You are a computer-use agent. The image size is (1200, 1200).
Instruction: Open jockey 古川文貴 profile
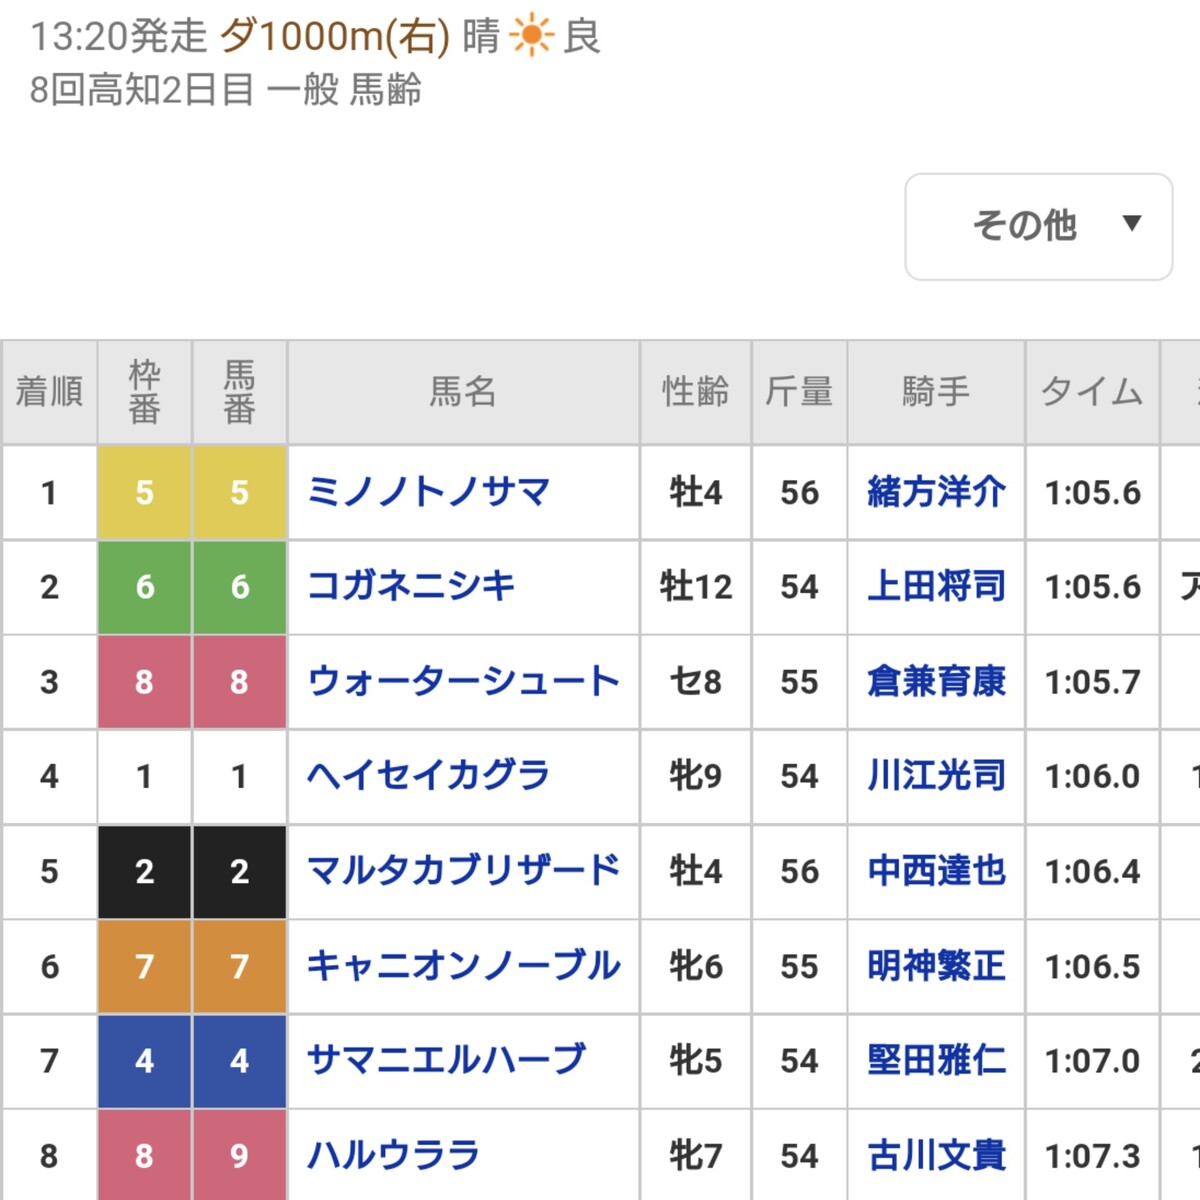click(x=936, y=1156)
